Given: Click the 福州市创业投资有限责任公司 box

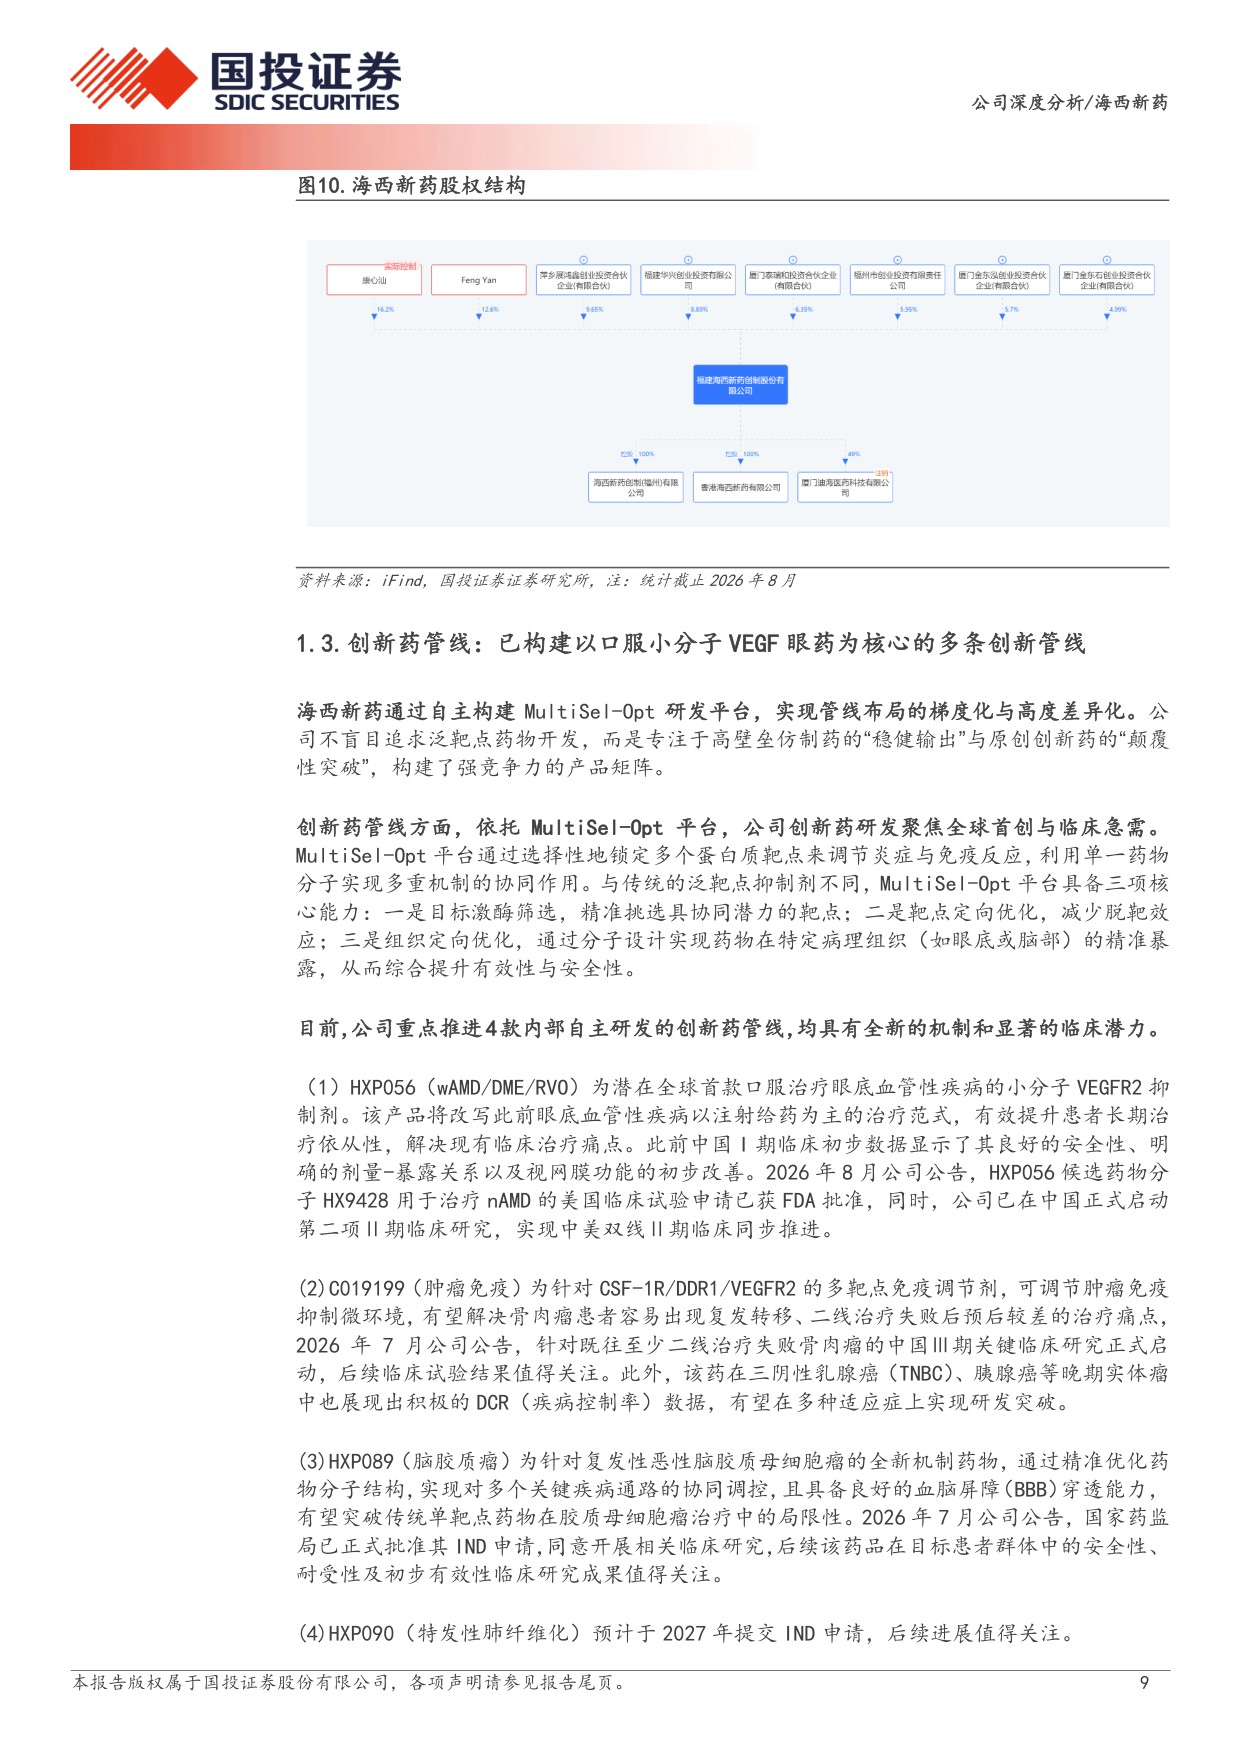Looking at the screenshot, I should [x=898, y=280].
